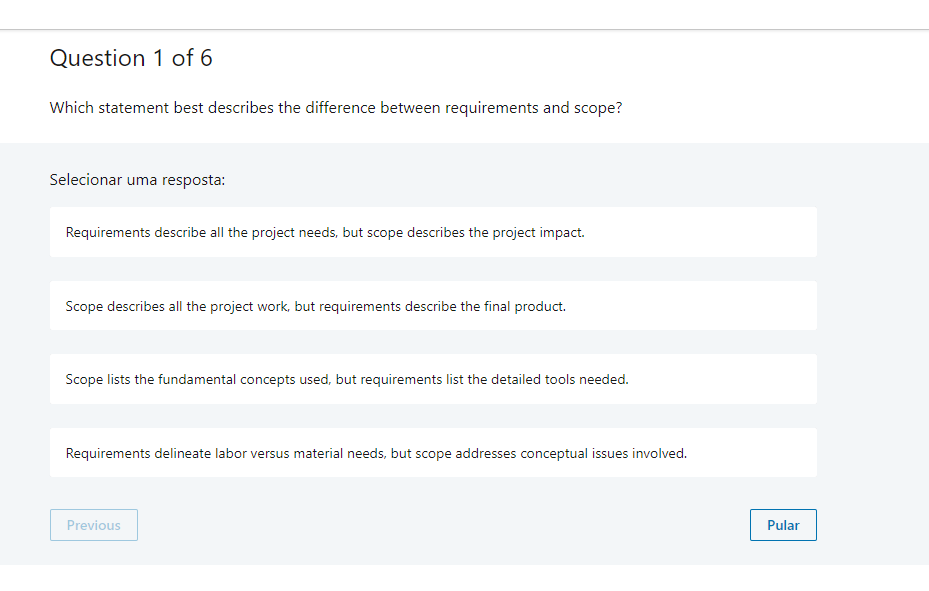This screenshot has width=929, height=591.
Task: Click the Pular button to skip
Action: click(783, 525)
